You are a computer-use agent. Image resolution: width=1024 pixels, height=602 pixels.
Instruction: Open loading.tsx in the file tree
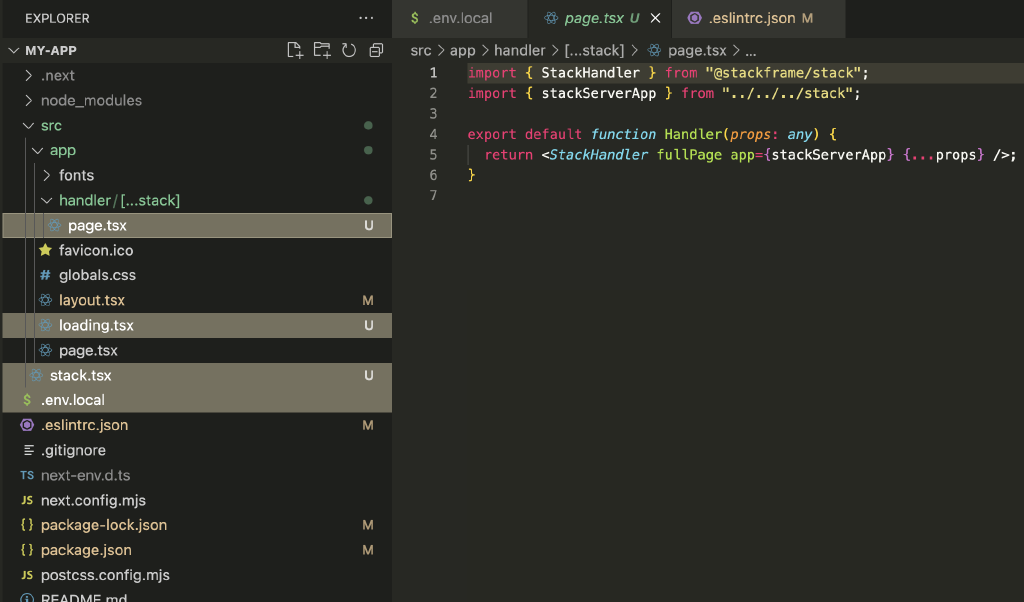coord(96,325)
